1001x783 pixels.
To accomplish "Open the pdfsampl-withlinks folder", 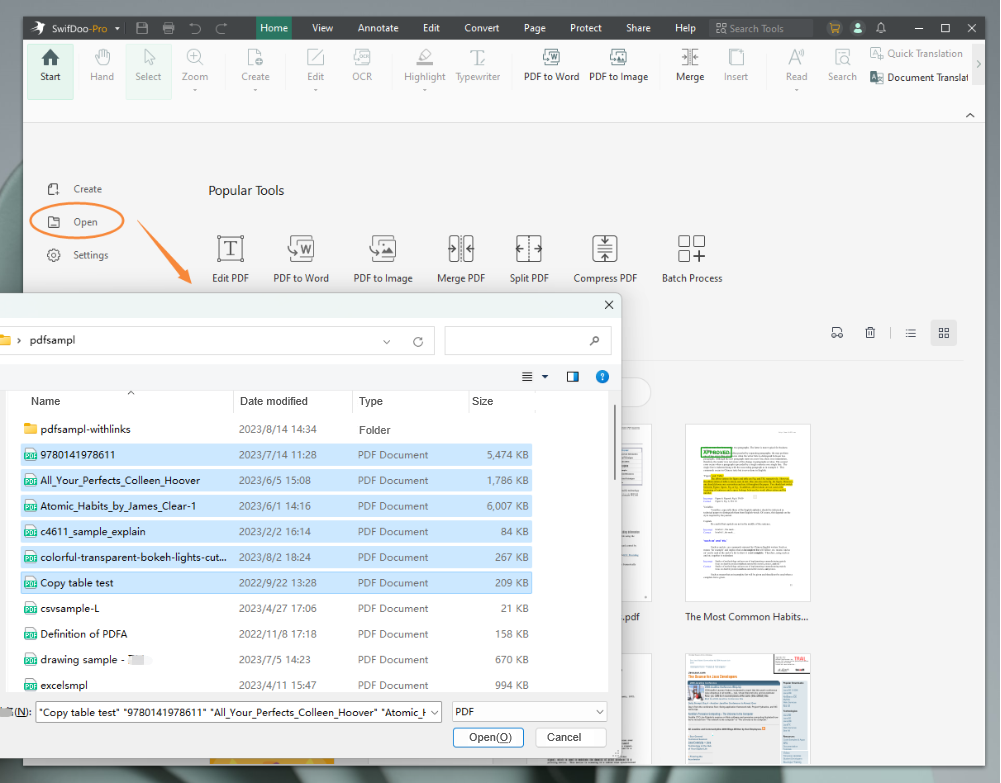I will pos(276,429).
